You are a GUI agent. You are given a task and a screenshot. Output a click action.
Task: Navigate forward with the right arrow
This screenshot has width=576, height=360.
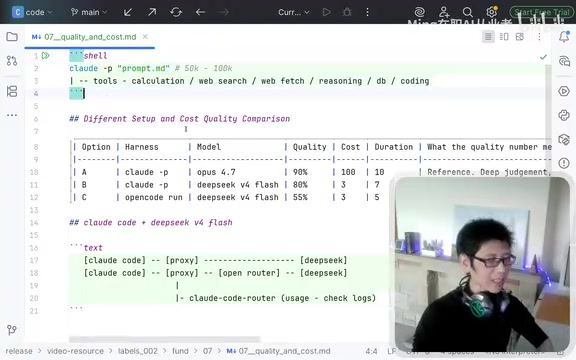[223, 12]
